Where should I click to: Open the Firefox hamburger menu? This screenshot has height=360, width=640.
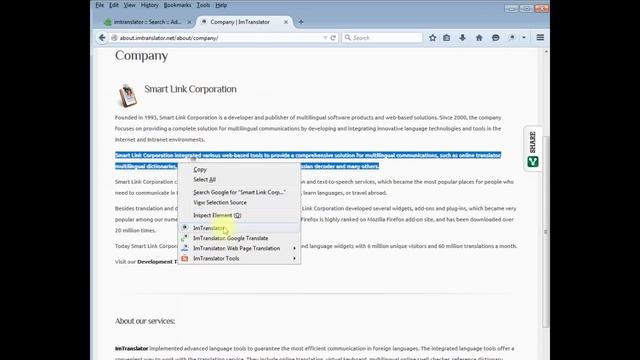pyautogui.click(x=540, y=38)
